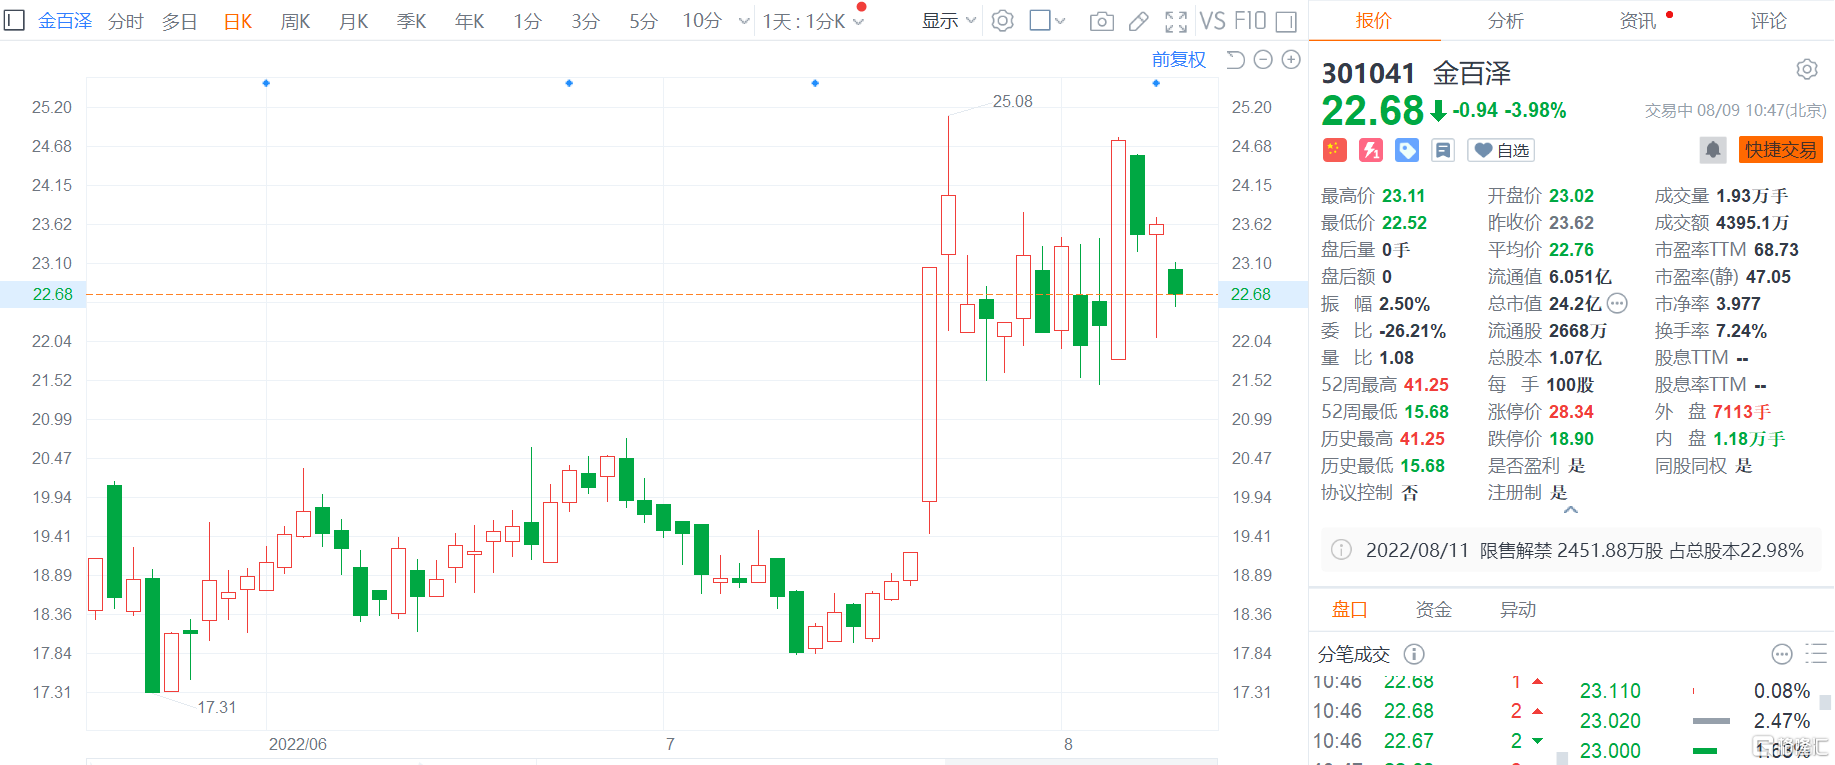Zoom in the chart with plus icon
Viewport: 1835px width, 765px height.
(x=1291, y=60)
